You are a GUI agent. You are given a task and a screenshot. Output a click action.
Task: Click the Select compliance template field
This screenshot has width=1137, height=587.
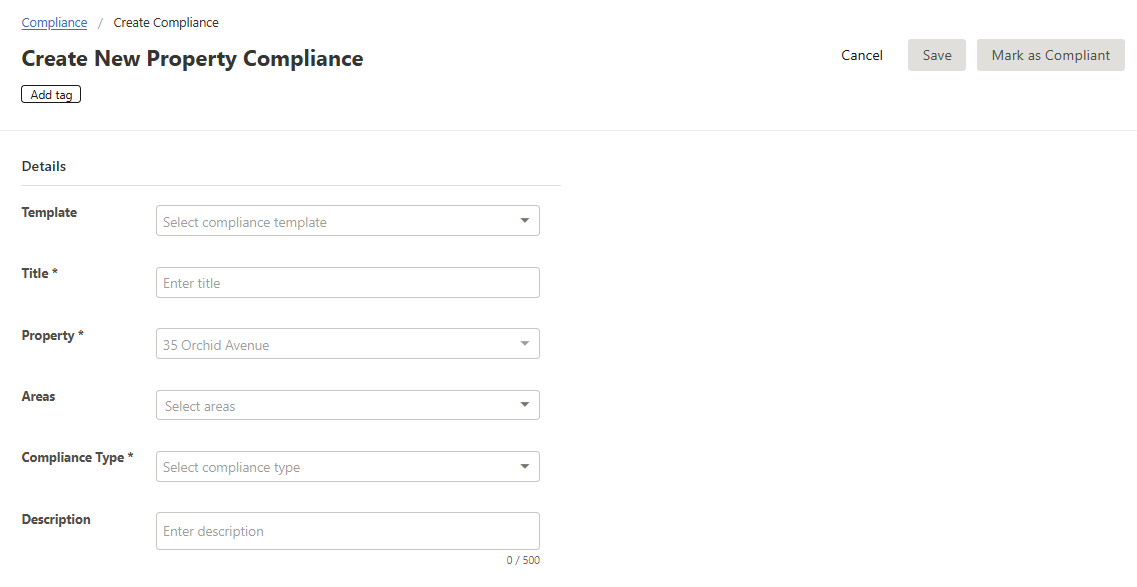[x=335, y=221]
